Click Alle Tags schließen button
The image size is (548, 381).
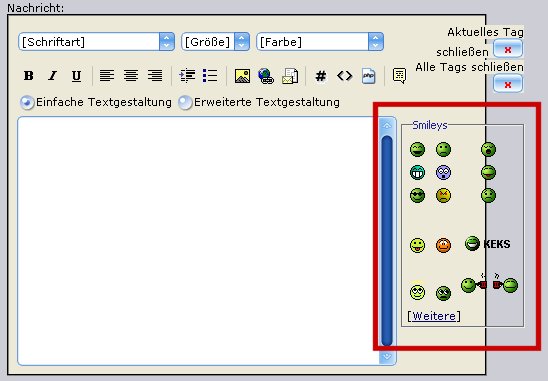508,84
